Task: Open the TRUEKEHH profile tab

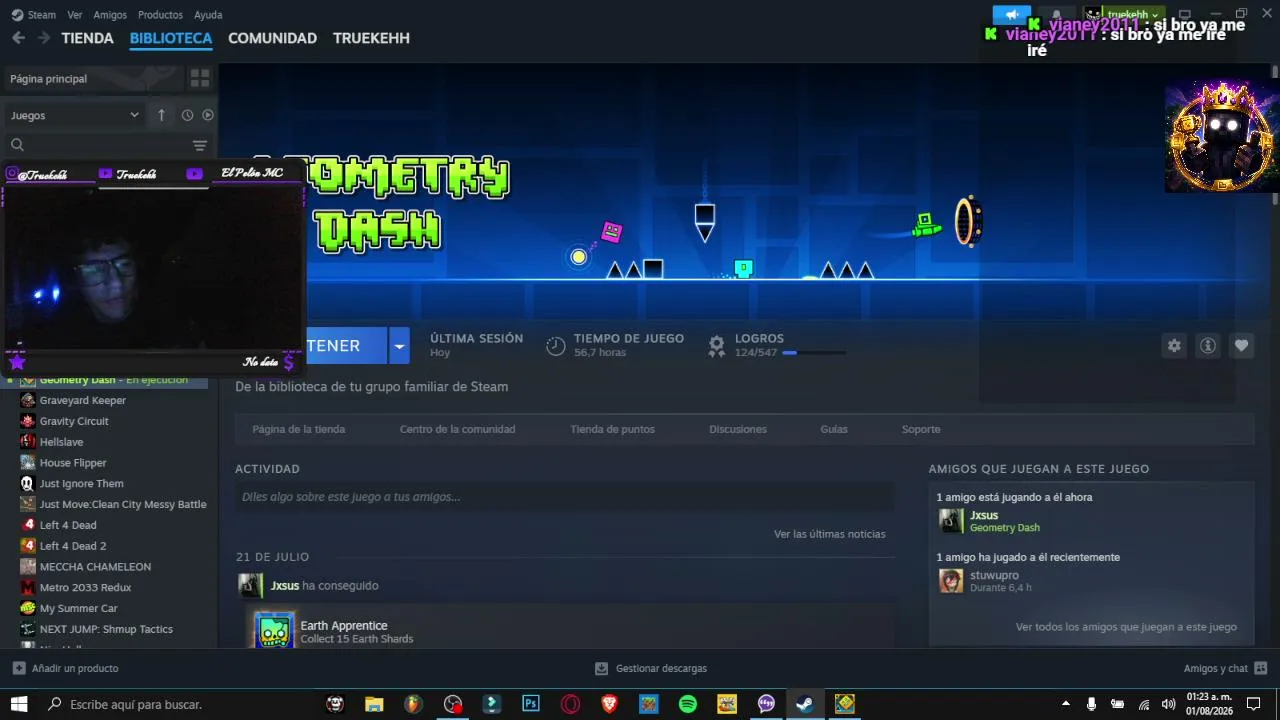Action: coord(371,38)
